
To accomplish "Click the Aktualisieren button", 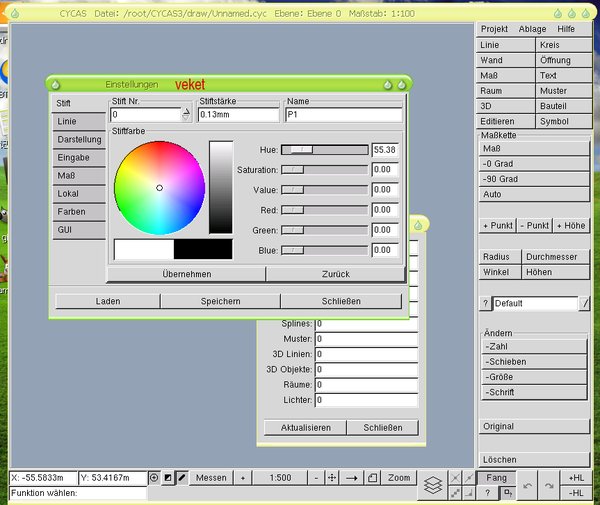I will (x=305, y=427).
